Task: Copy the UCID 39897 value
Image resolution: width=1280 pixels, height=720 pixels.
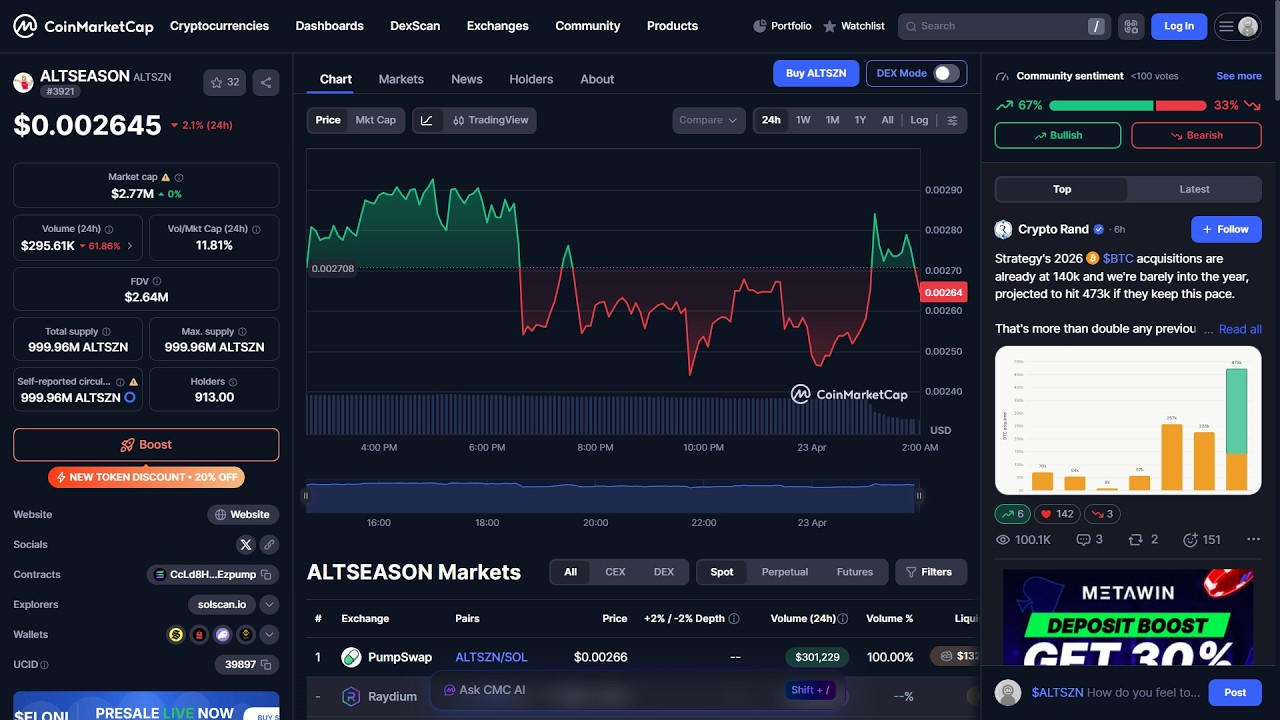Action: click(266, 664)
